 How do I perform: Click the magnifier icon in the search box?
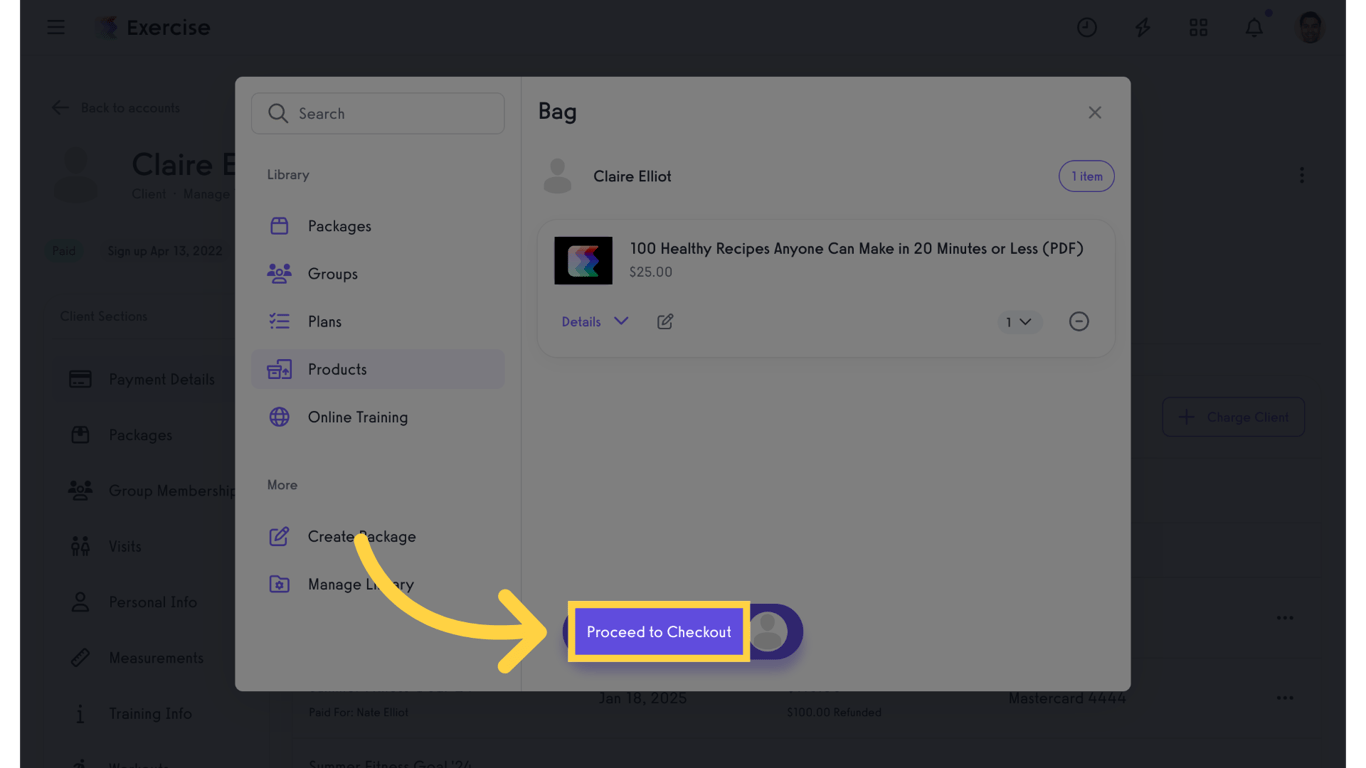point(278,114)
